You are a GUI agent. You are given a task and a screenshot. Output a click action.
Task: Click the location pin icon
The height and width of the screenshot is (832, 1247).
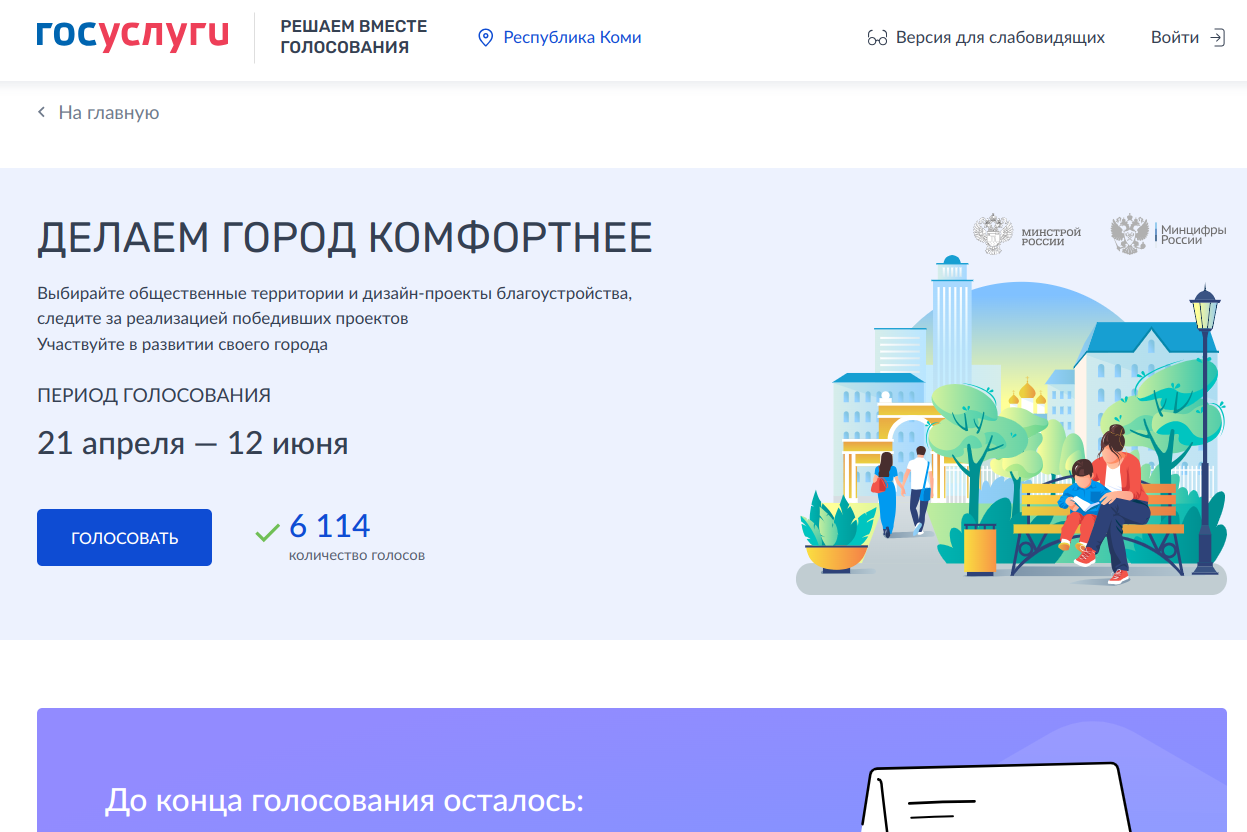[x=486, y=38]
